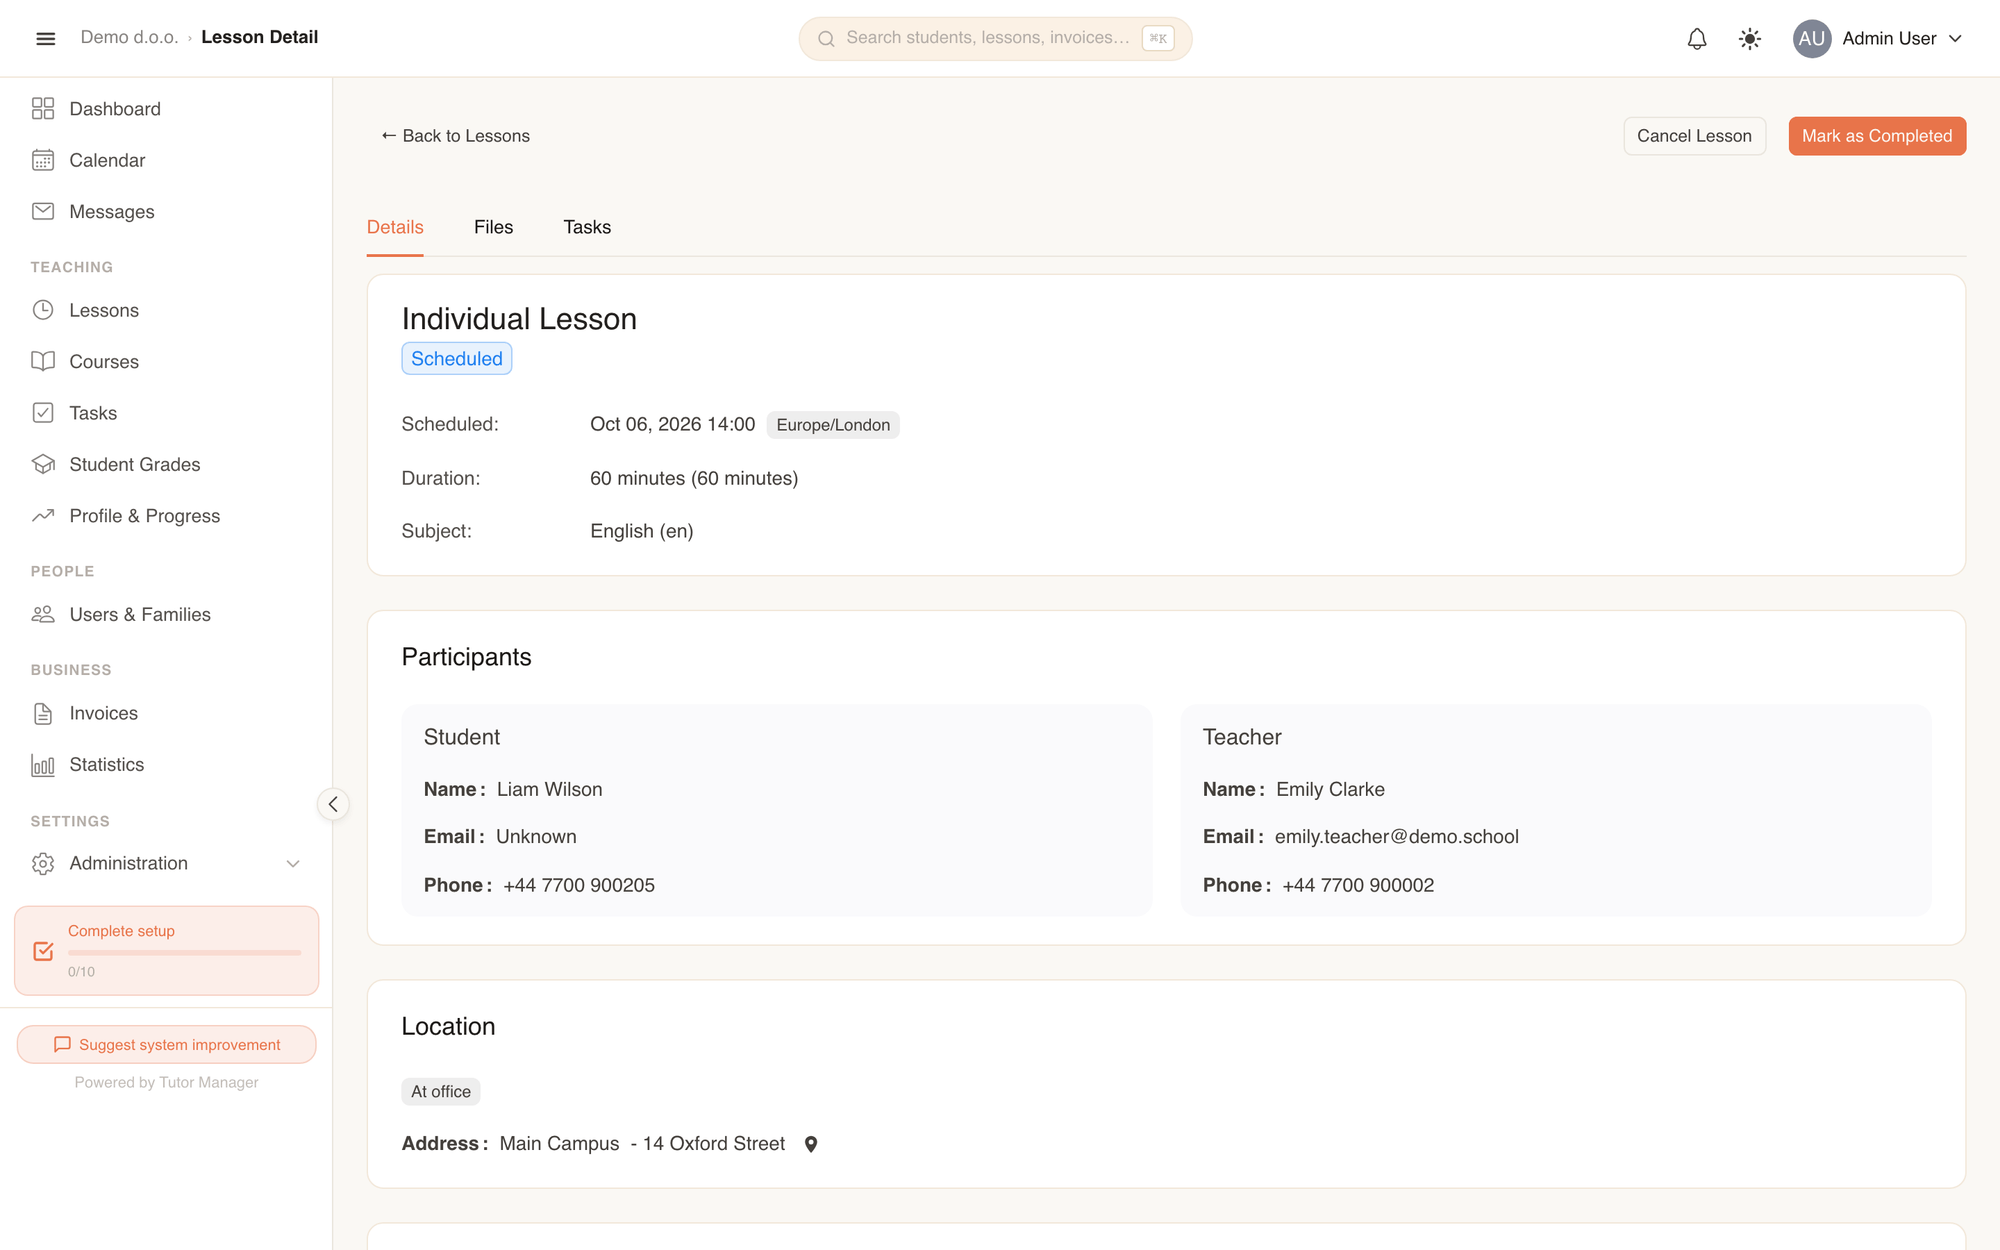Click the Profile & Progress trend icon
The height and width of the screenshot is (1250, 2000).
[x=43, y=515]
